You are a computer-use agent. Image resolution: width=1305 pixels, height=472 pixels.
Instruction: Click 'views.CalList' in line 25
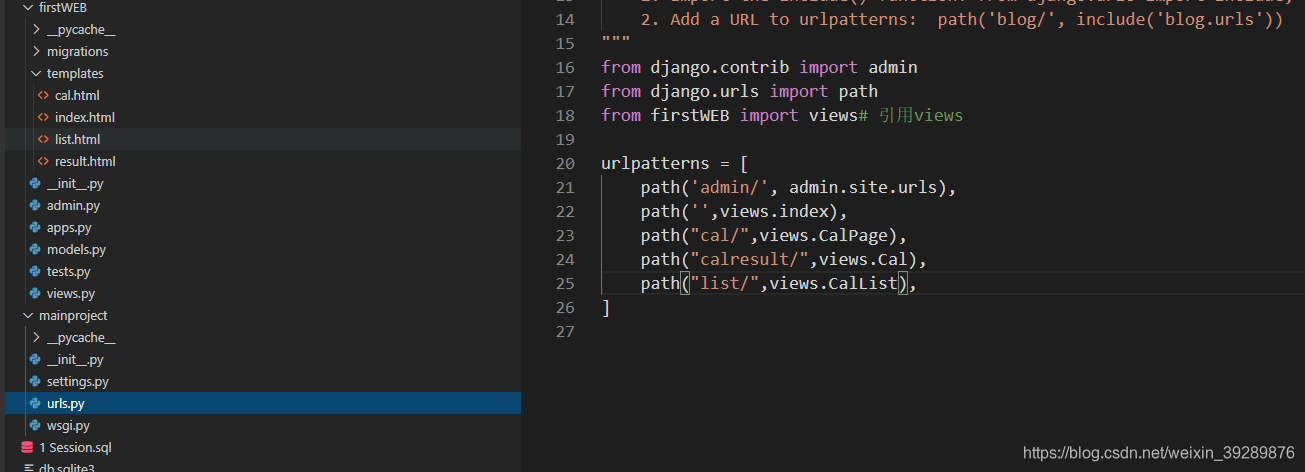[x=834, y=283]
